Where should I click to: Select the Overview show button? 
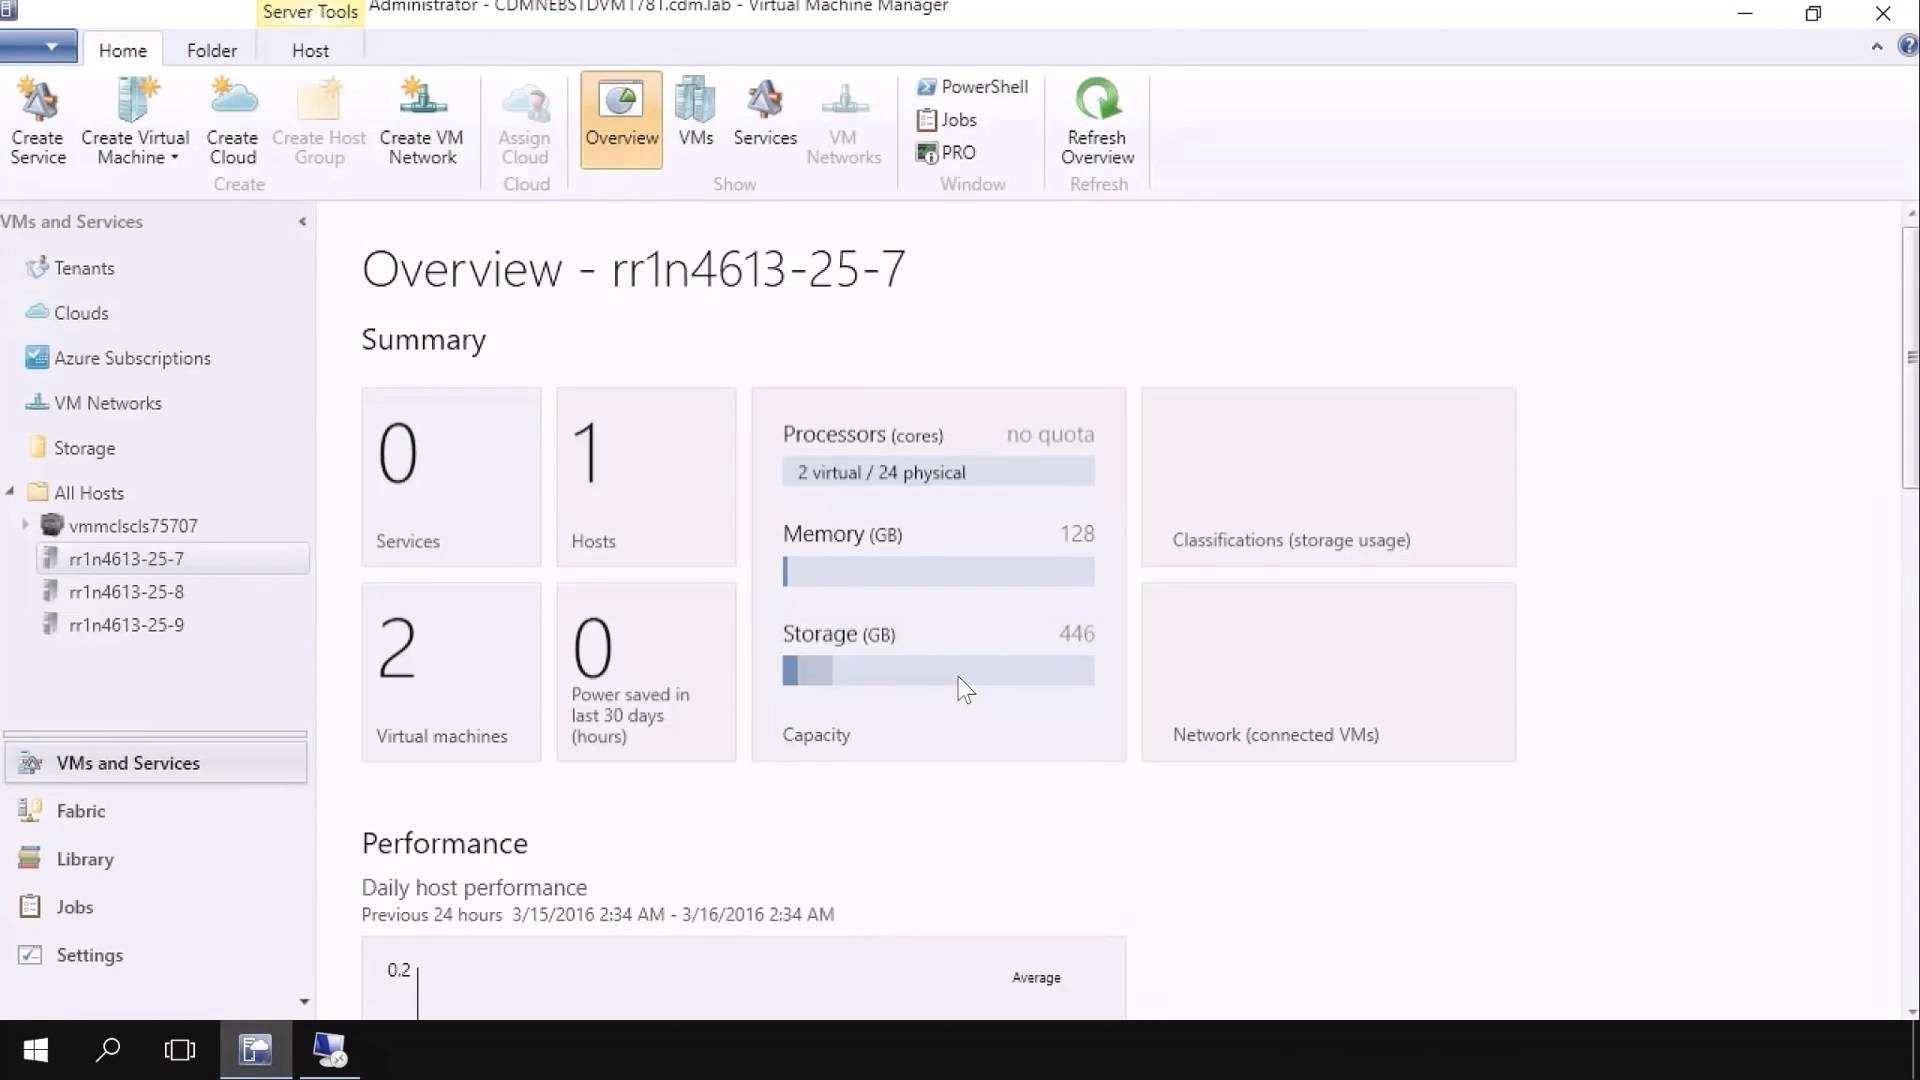621,120
